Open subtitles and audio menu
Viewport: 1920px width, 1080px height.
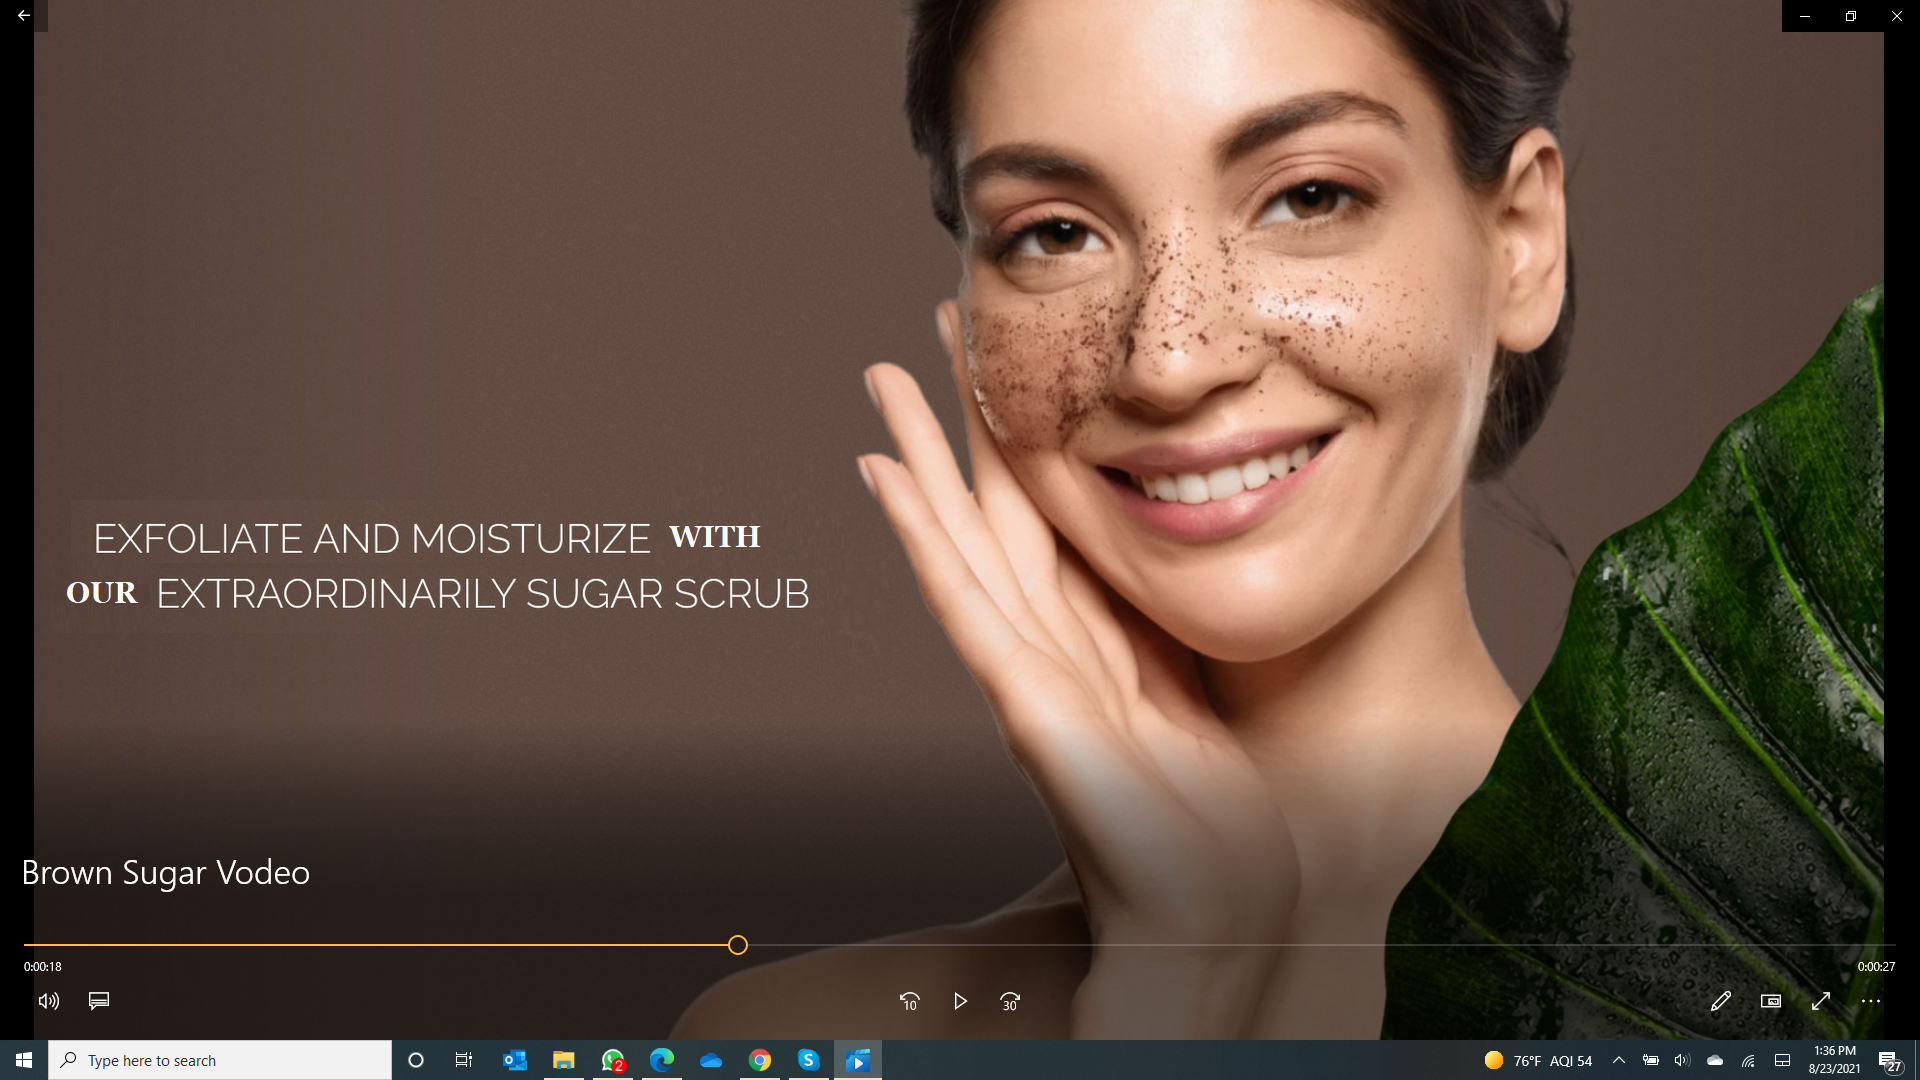[99, 1001]
